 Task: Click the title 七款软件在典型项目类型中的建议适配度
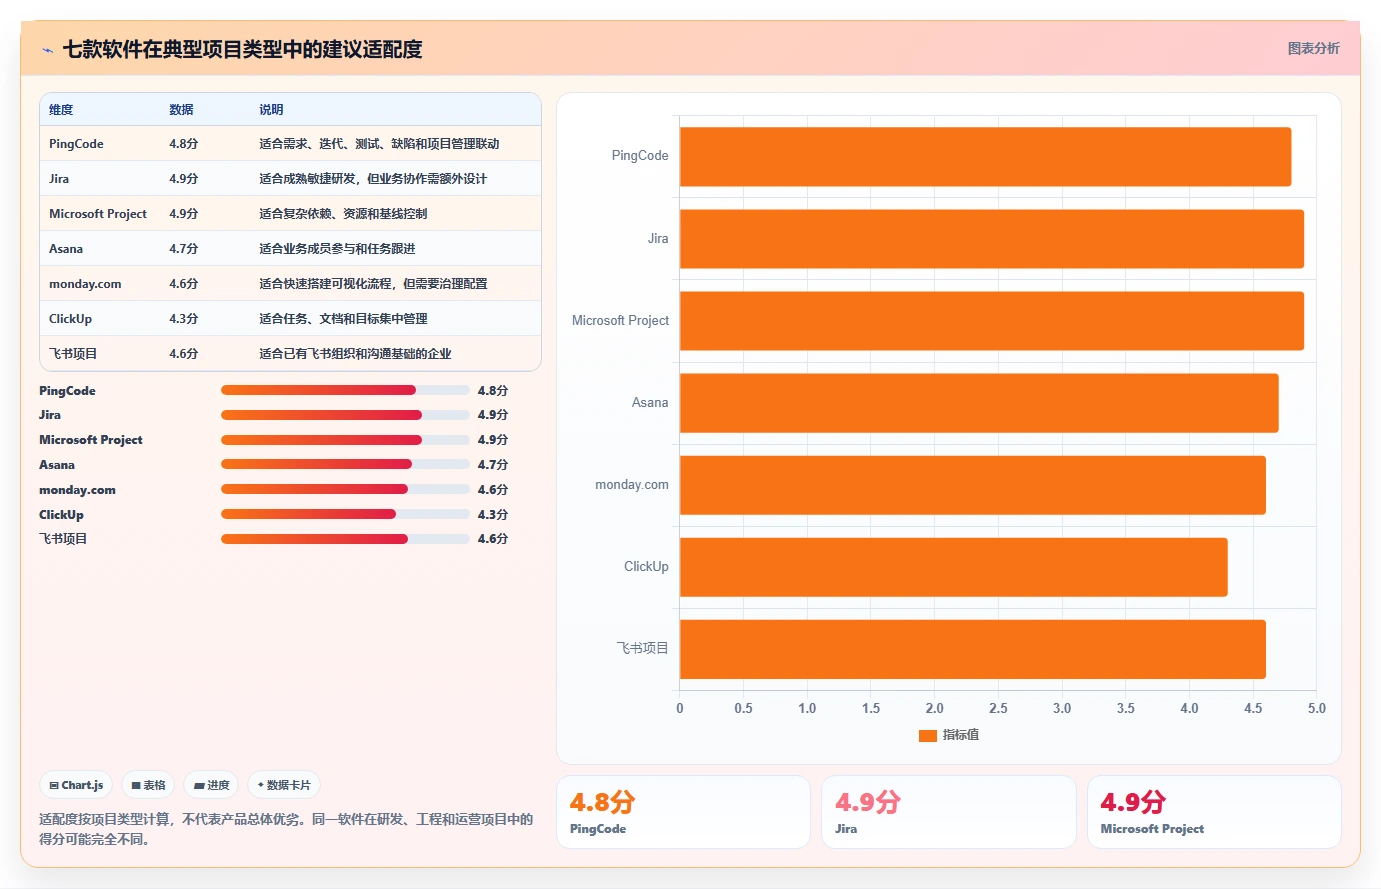(242, 49)
